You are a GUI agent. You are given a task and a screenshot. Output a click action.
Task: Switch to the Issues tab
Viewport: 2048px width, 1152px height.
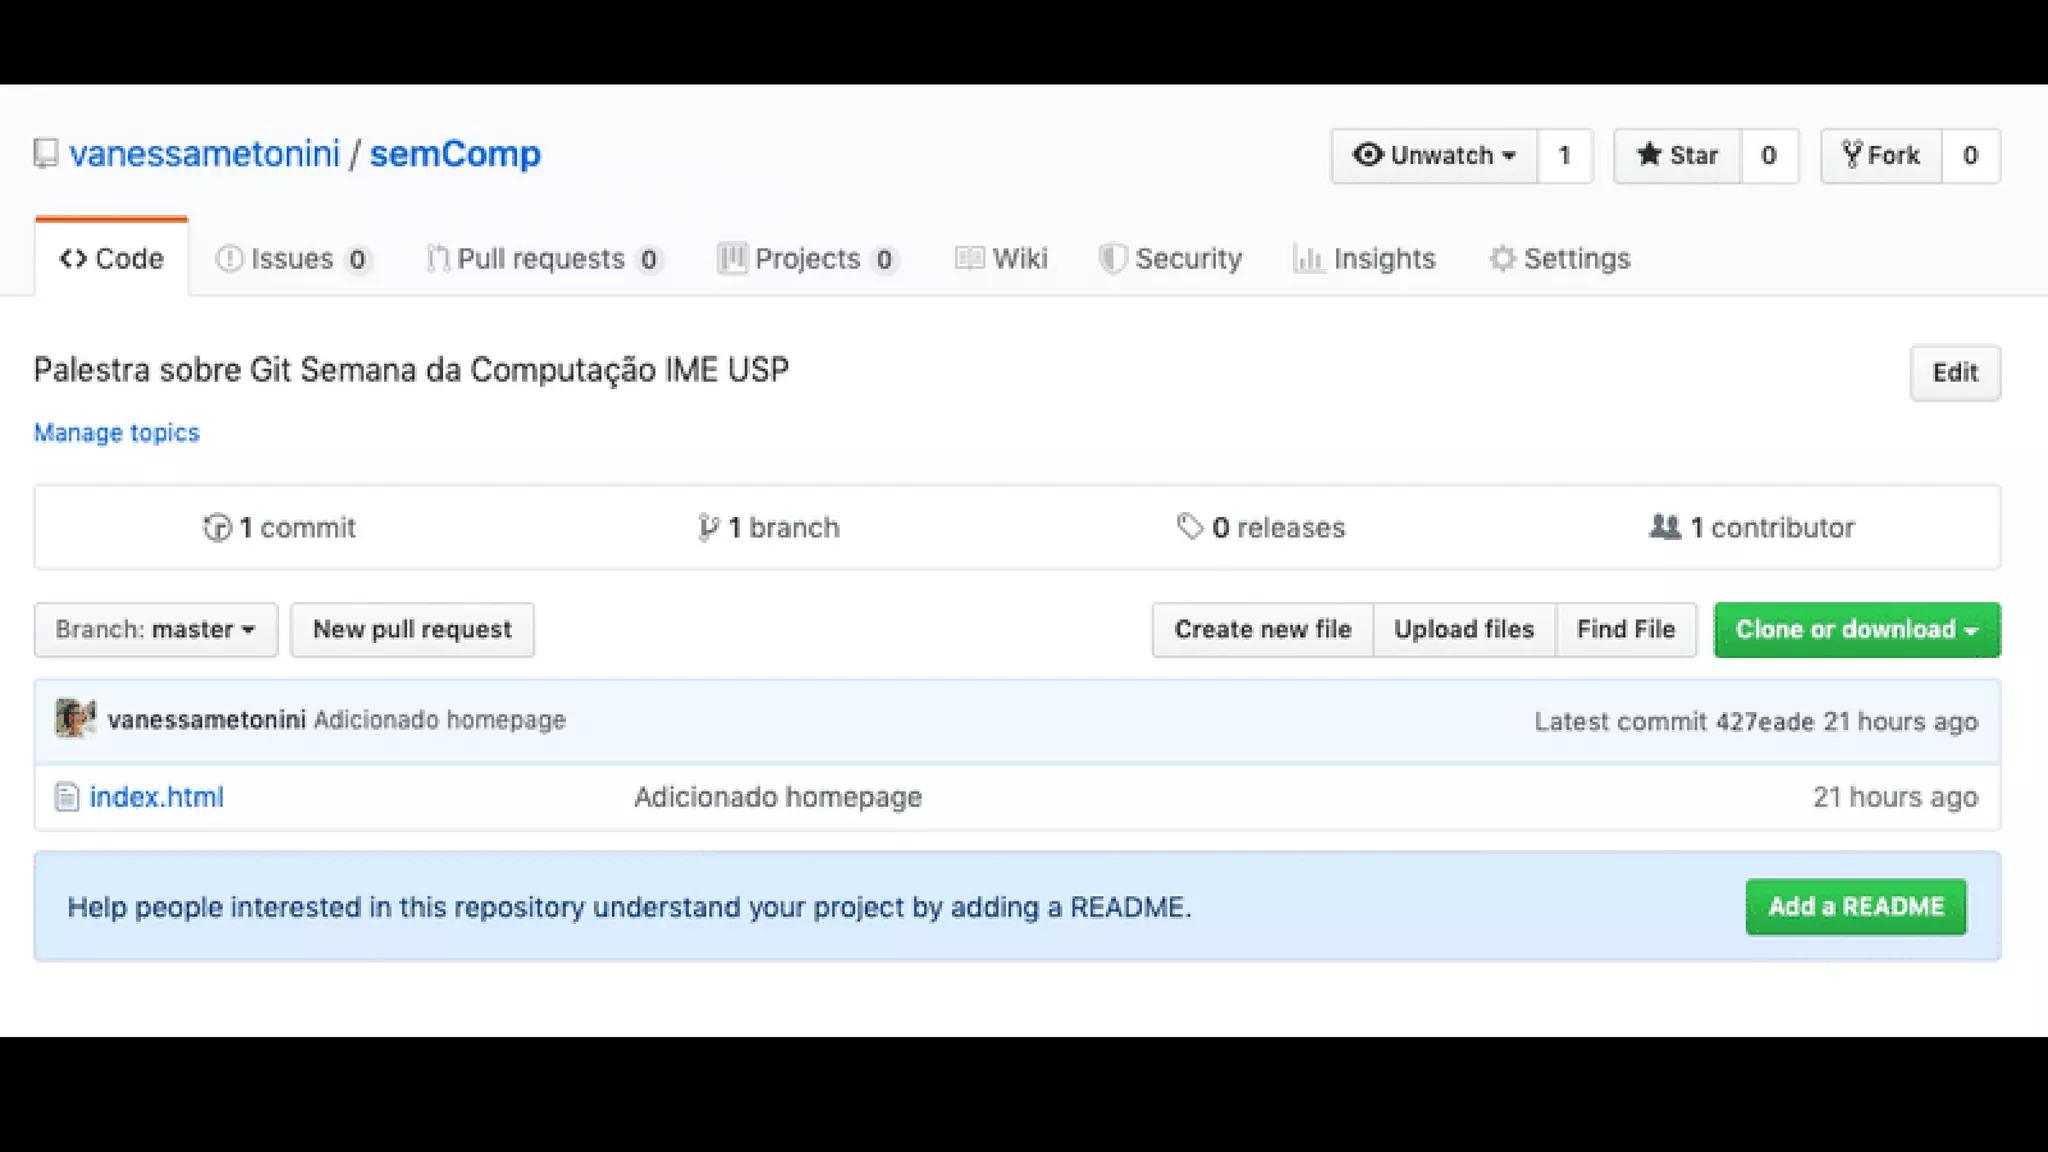(291, 259)
